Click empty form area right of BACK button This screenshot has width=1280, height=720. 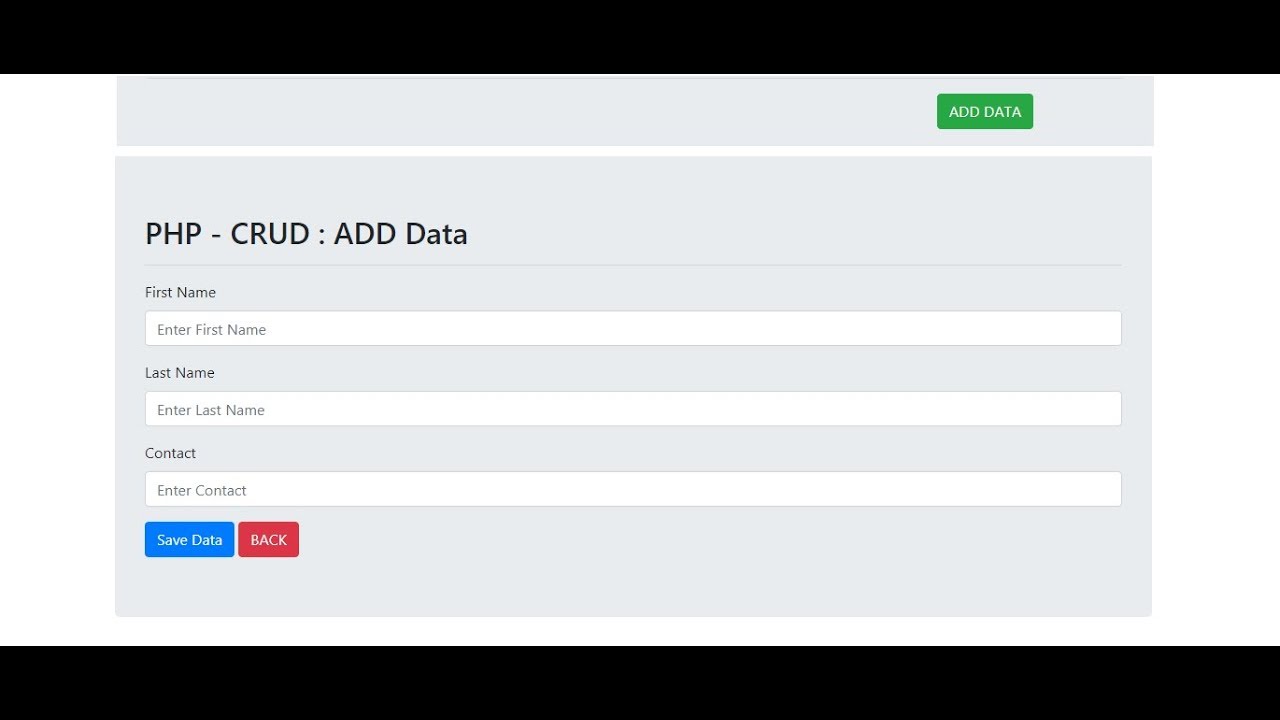[700, 540]
